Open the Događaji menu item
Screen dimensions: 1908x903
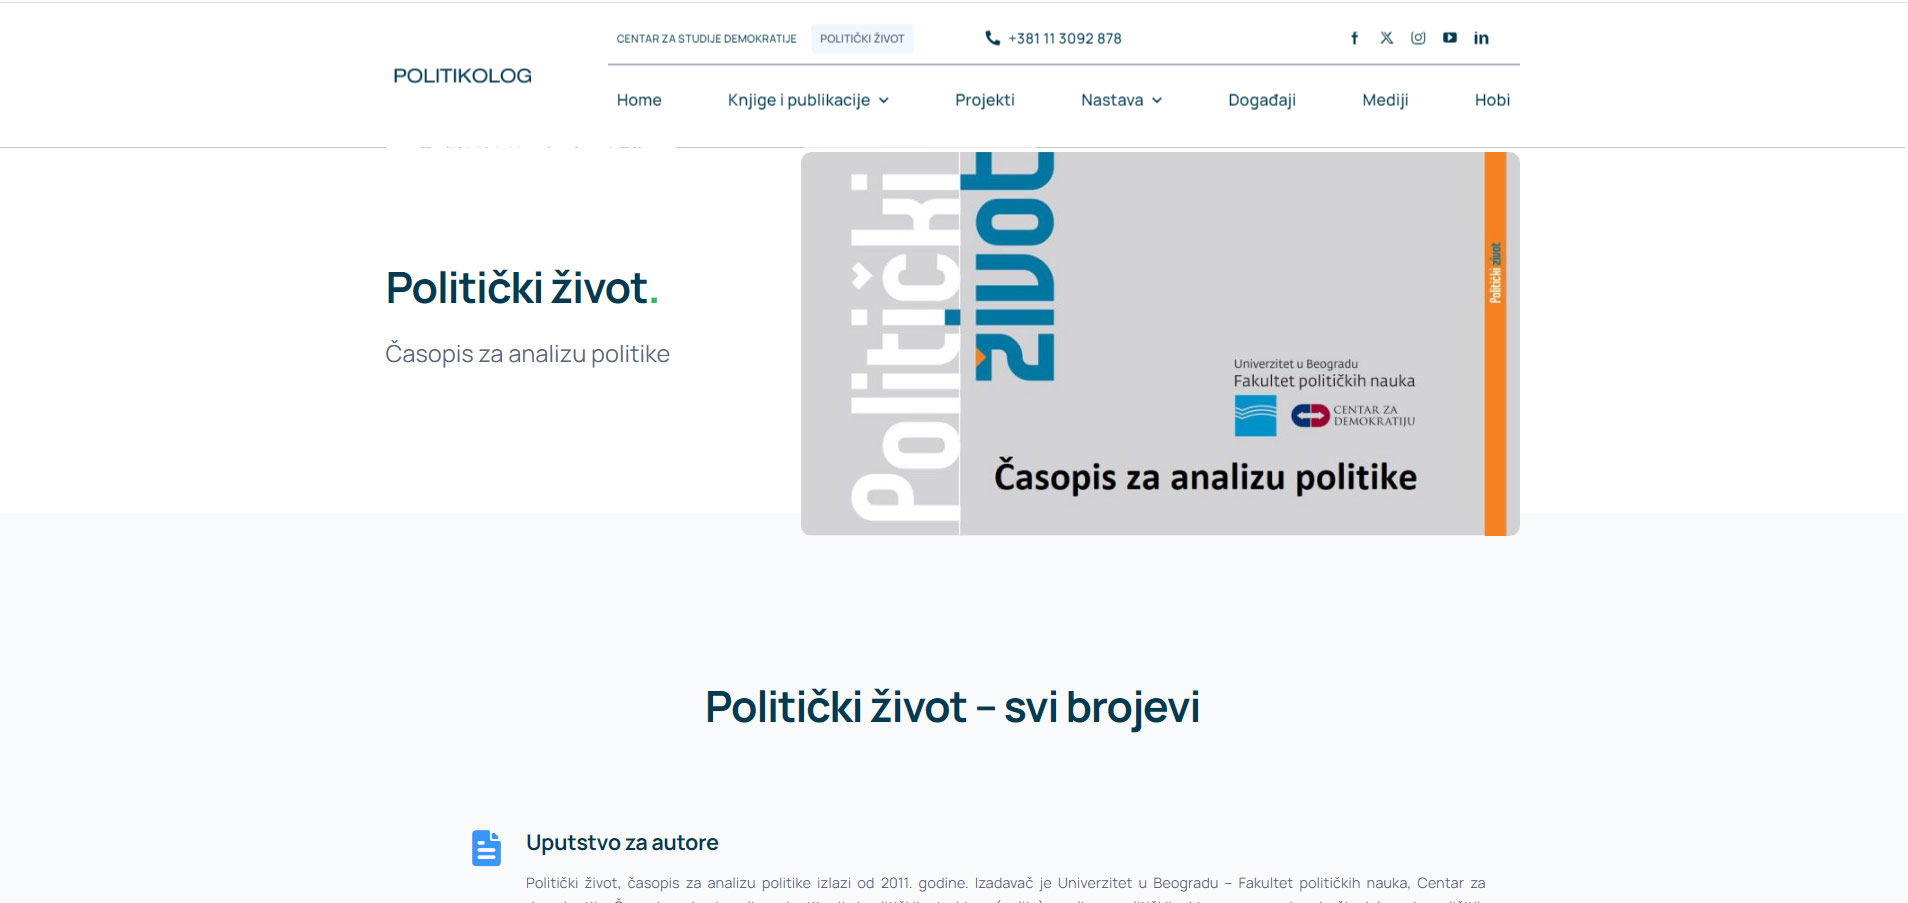(1261, 100)
